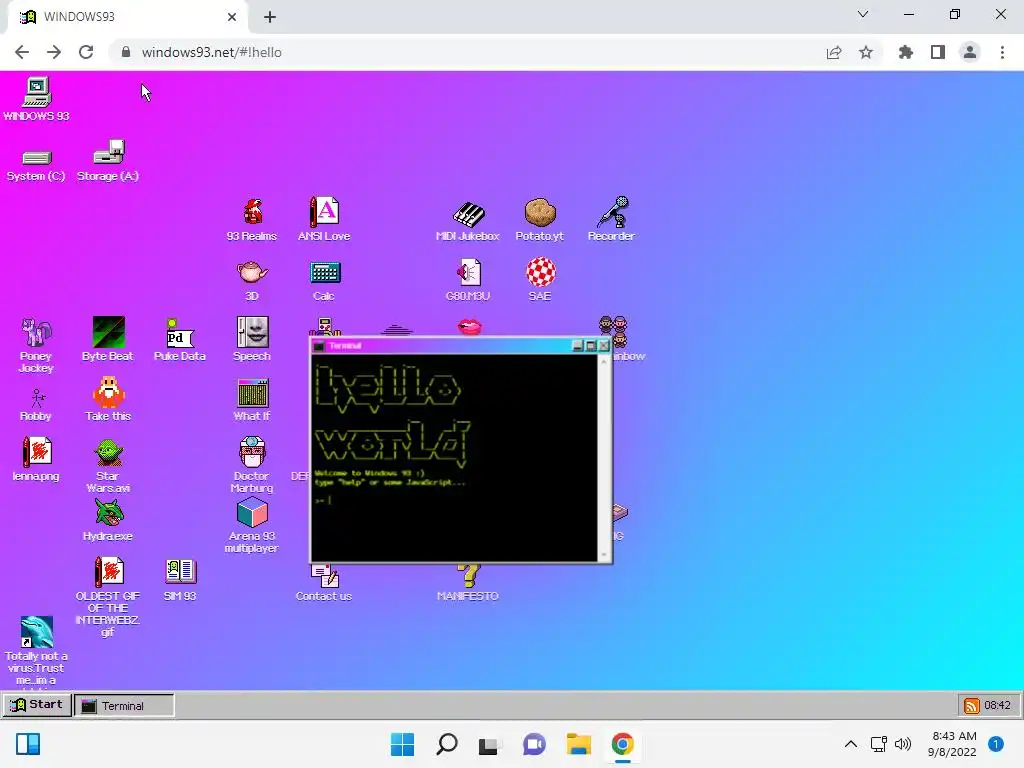Share this page icon in address bar

click(x=834, y=52)
